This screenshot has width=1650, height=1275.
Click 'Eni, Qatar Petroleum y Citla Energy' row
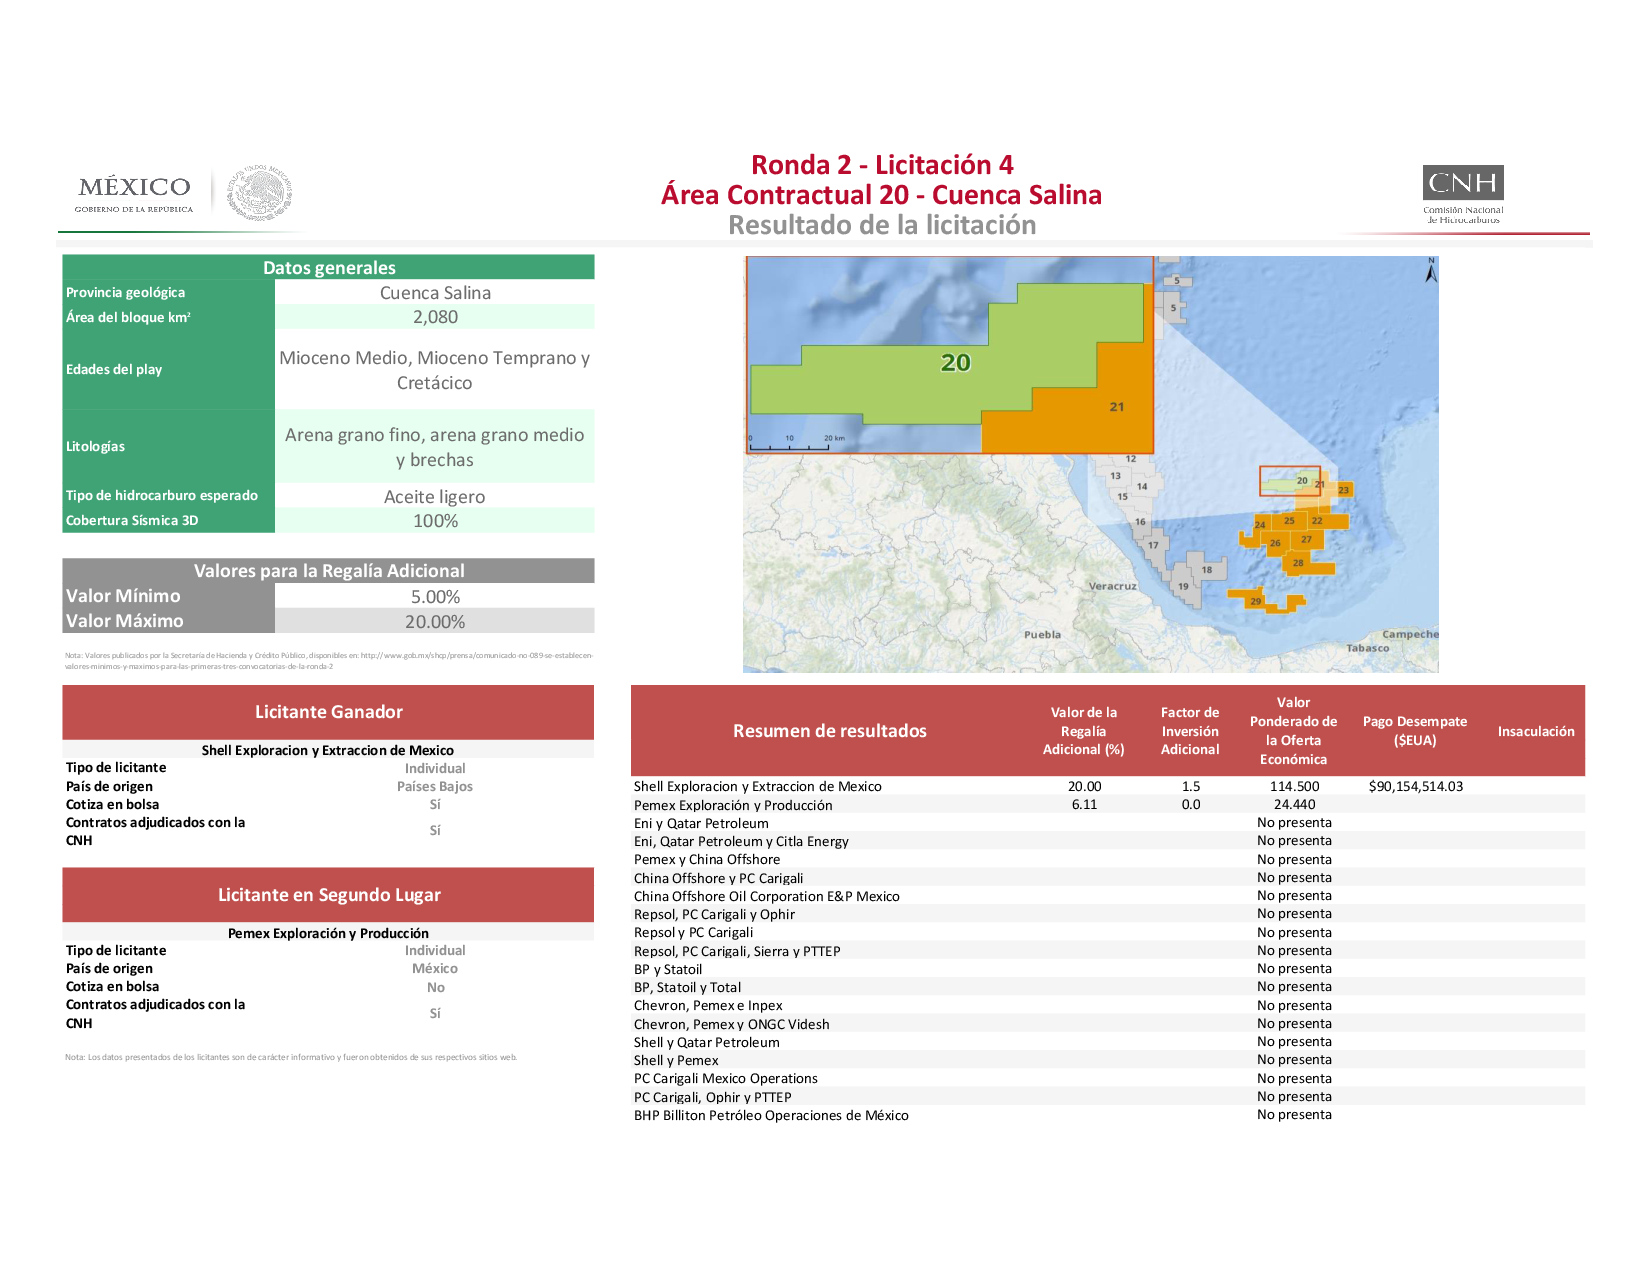coord(1108,841)
